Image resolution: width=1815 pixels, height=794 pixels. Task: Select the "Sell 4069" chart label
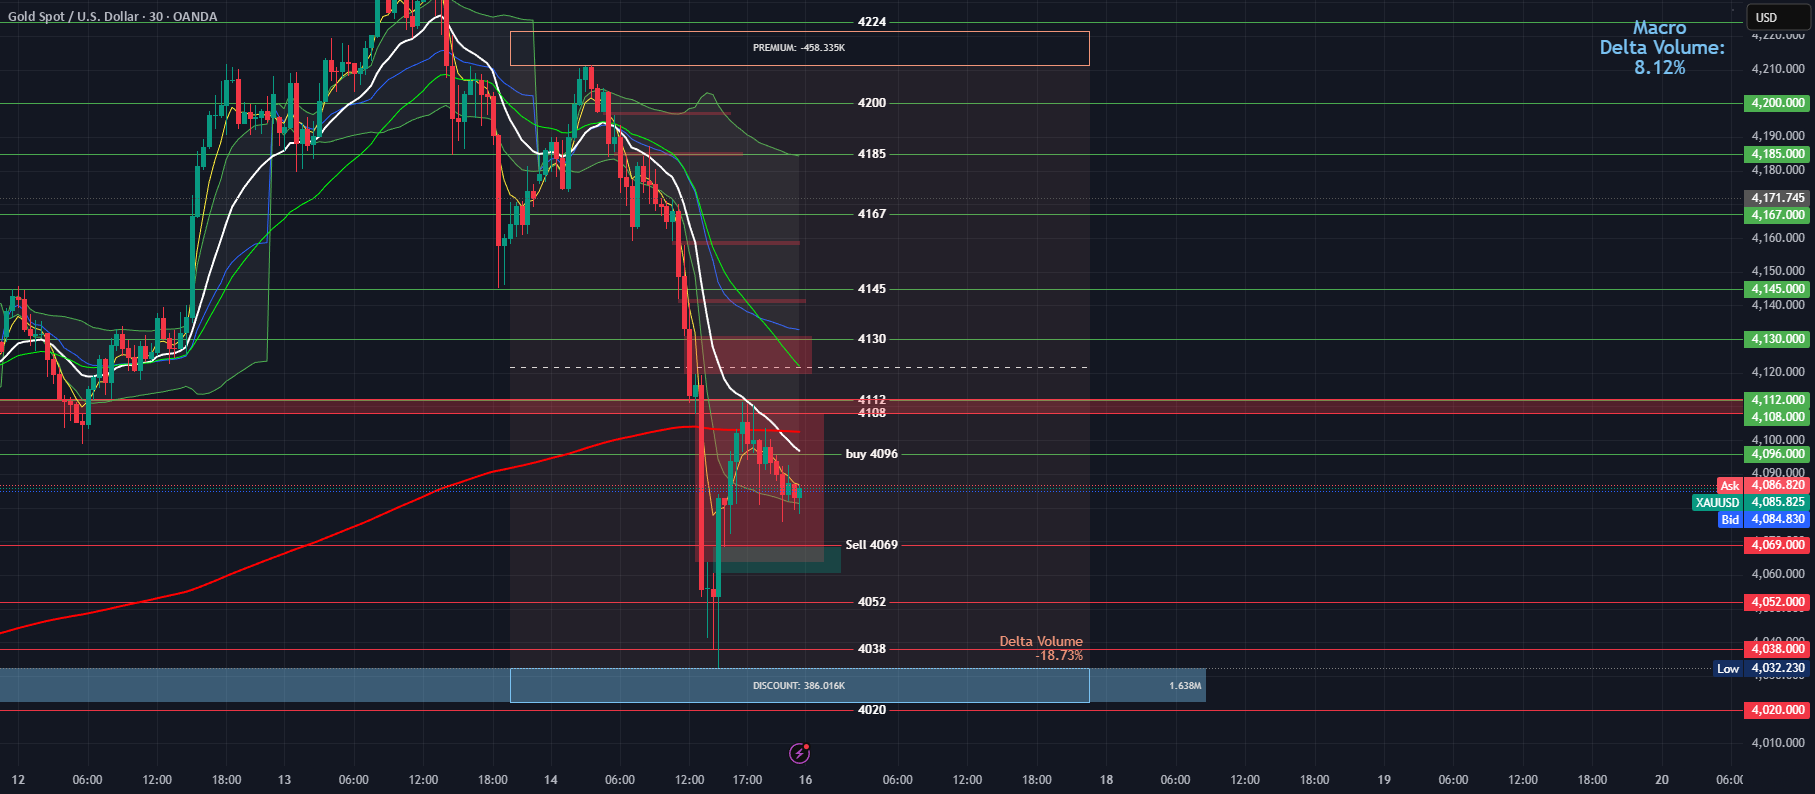(871, 545)
